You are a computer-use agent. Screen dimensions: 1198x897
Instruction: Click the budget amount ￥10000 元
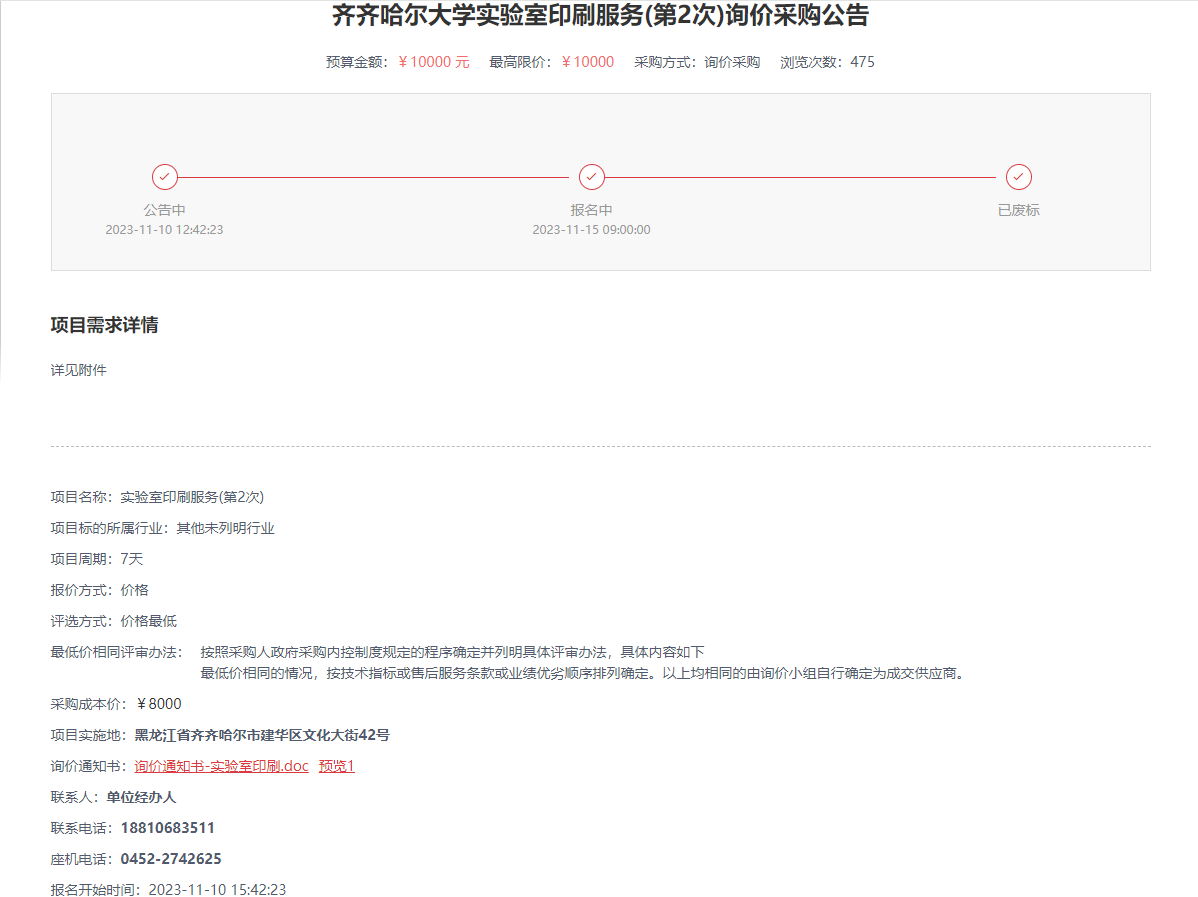point(433,62)
